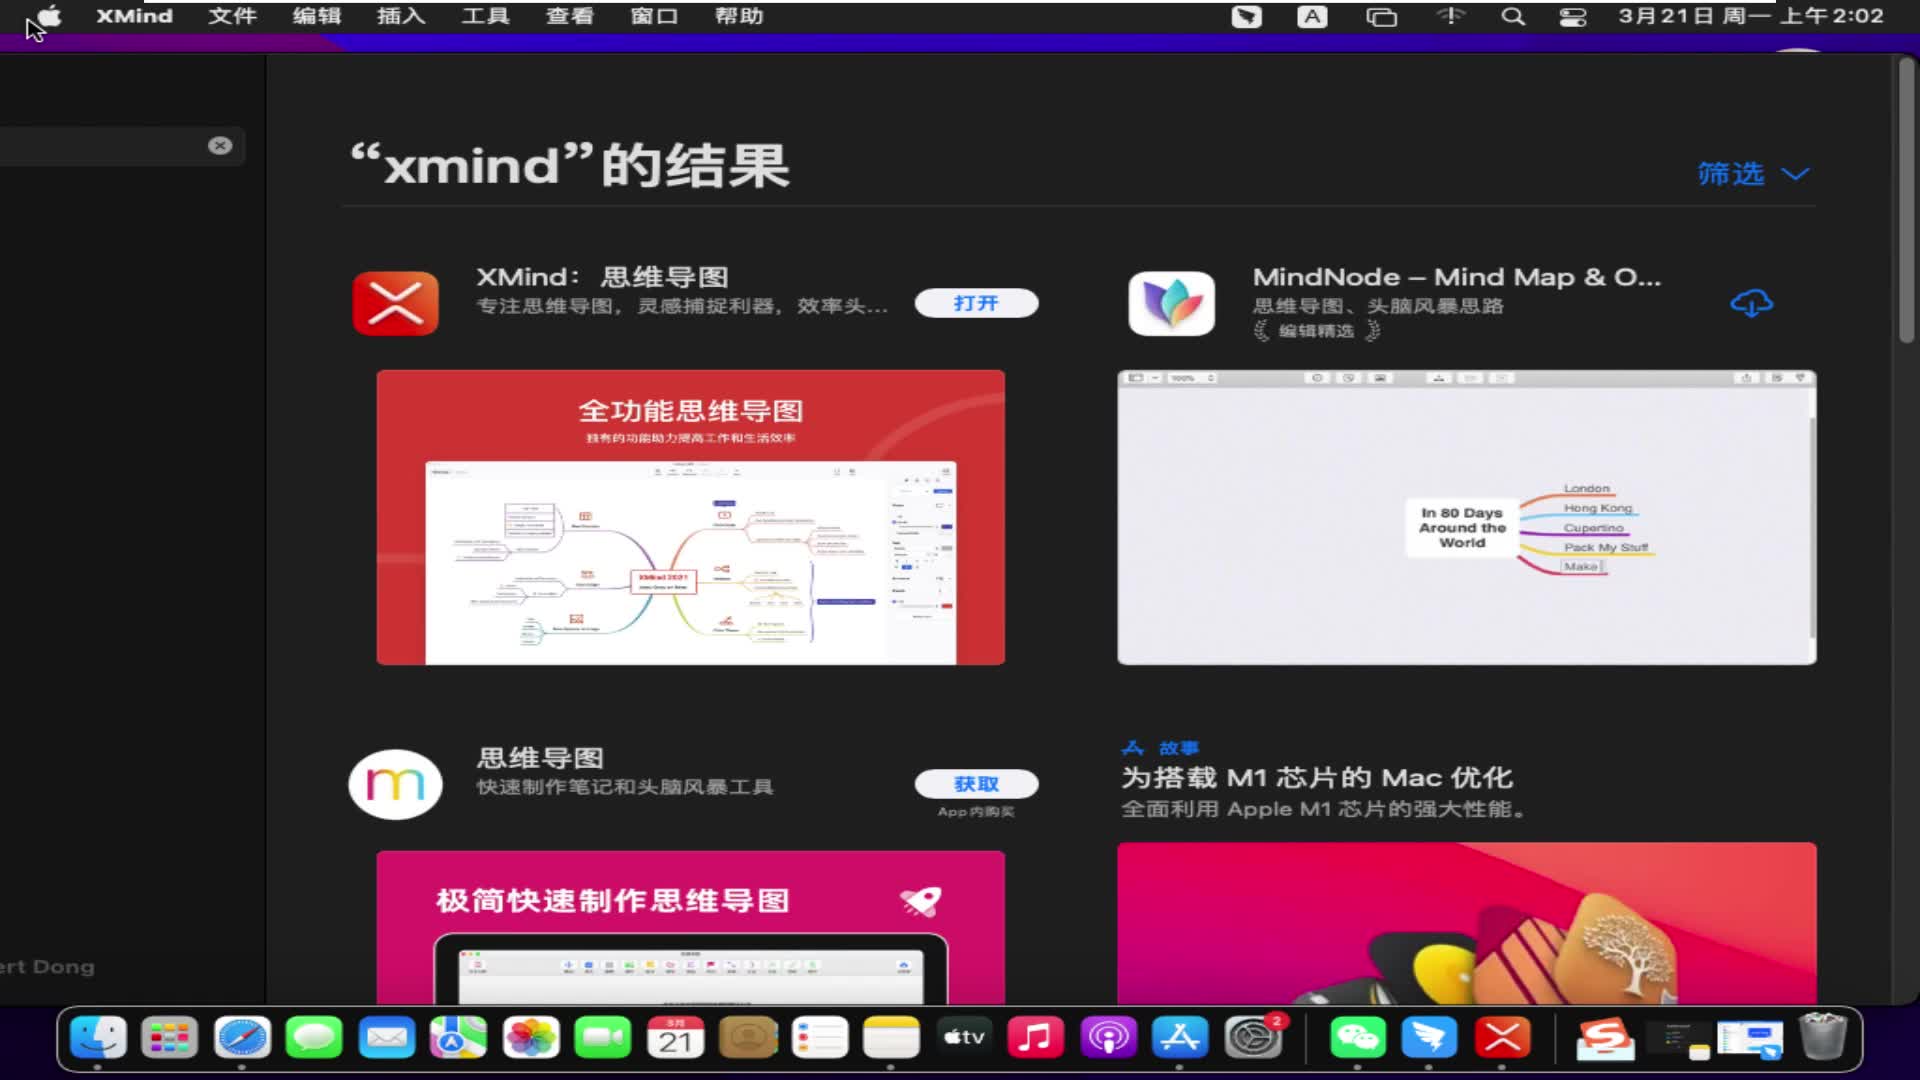The width and height of the screenshot is (1920, 1080).
Task: Click the input method A icon in menu bar
Action: [1311, 16]
